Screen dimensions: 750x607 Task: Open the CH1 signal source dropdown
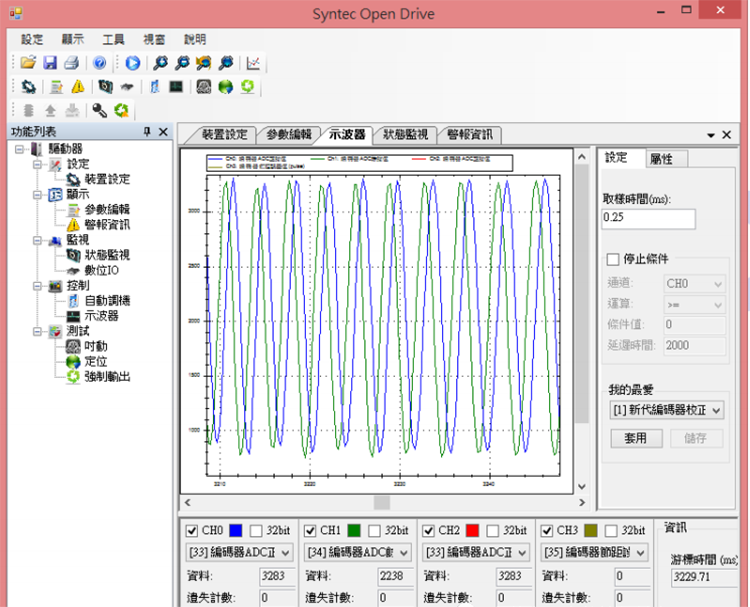point(357,552)
